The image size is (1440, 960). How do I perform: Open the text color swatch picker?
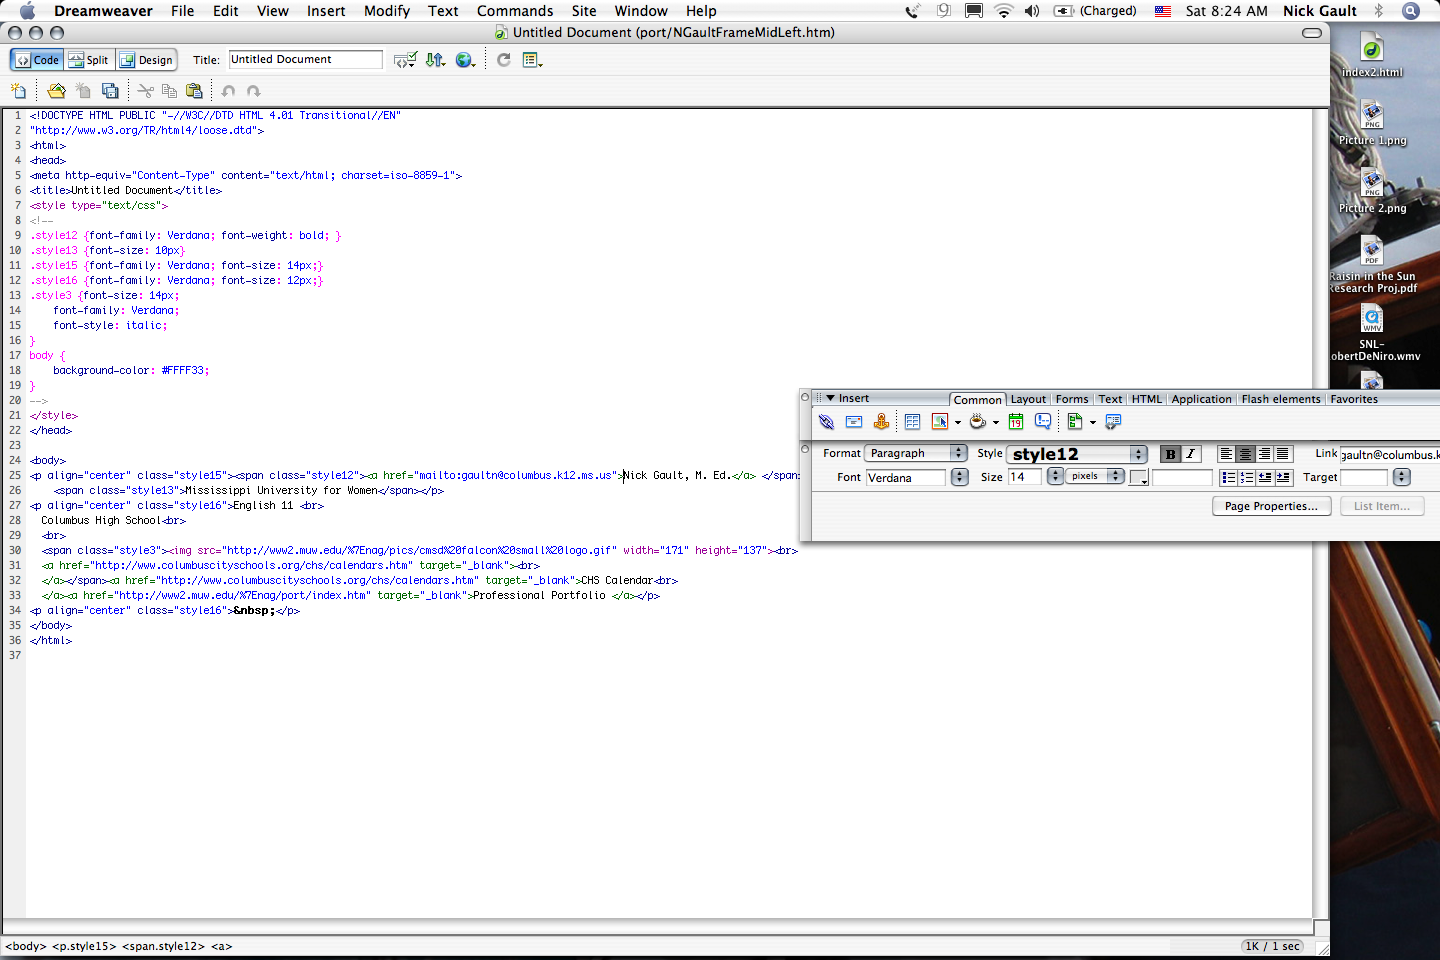click(x=1138, y=478)
